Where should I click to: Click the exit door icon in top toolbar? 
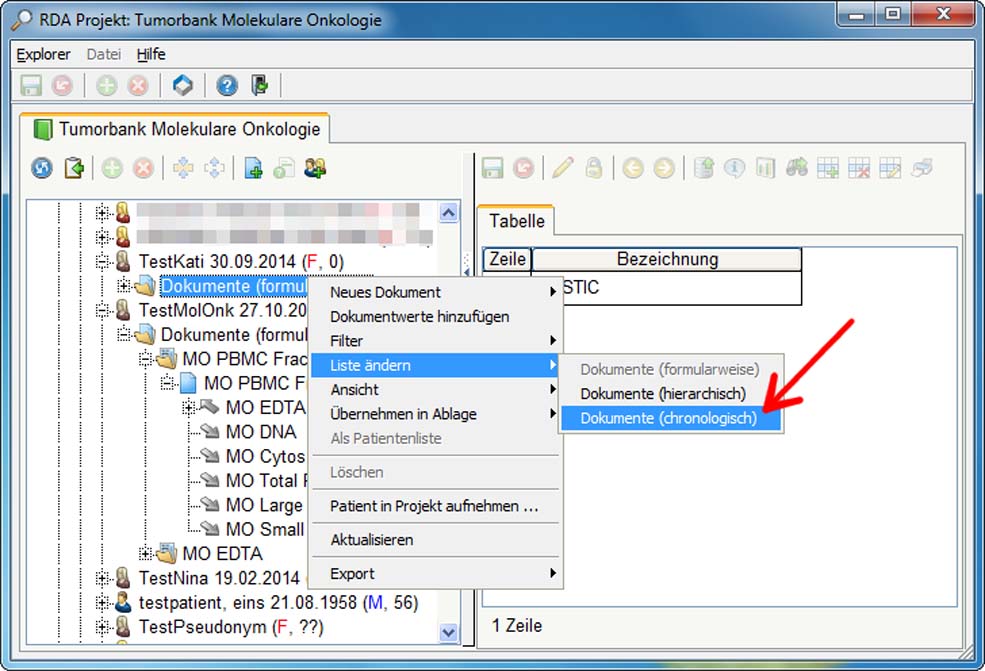(x=260, y=86)
